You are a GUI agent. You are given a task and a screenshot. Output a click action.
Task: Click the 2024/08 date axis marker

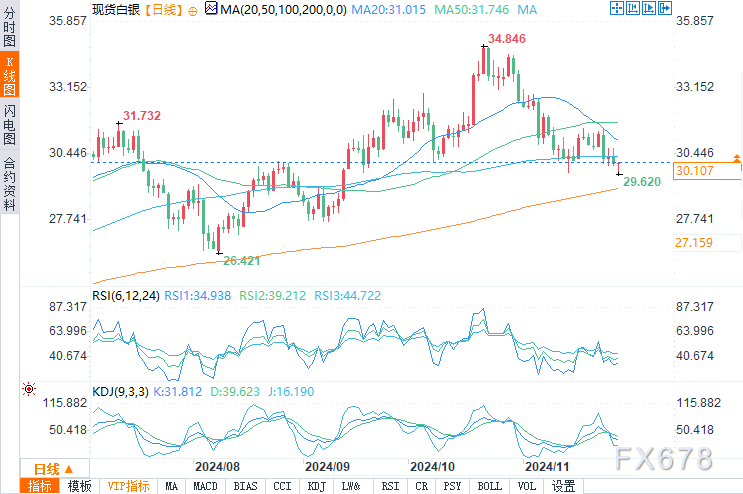pyautogui.click(x=217, y=467)
